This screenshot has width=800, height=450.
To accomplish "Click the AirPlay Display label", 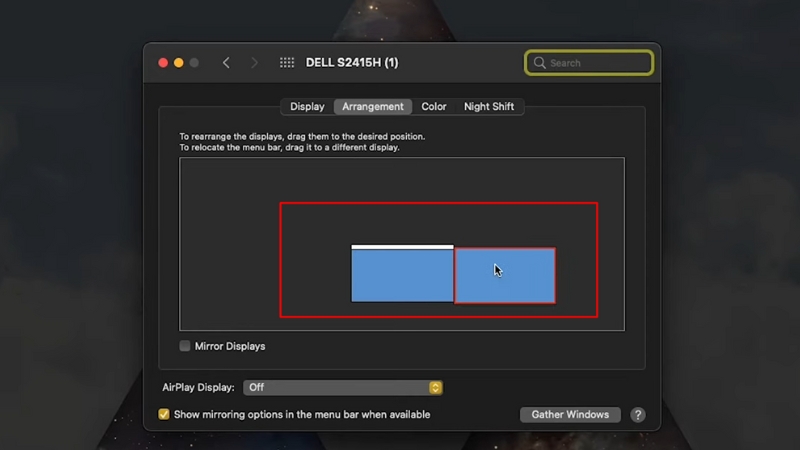I will pos(198,388).
